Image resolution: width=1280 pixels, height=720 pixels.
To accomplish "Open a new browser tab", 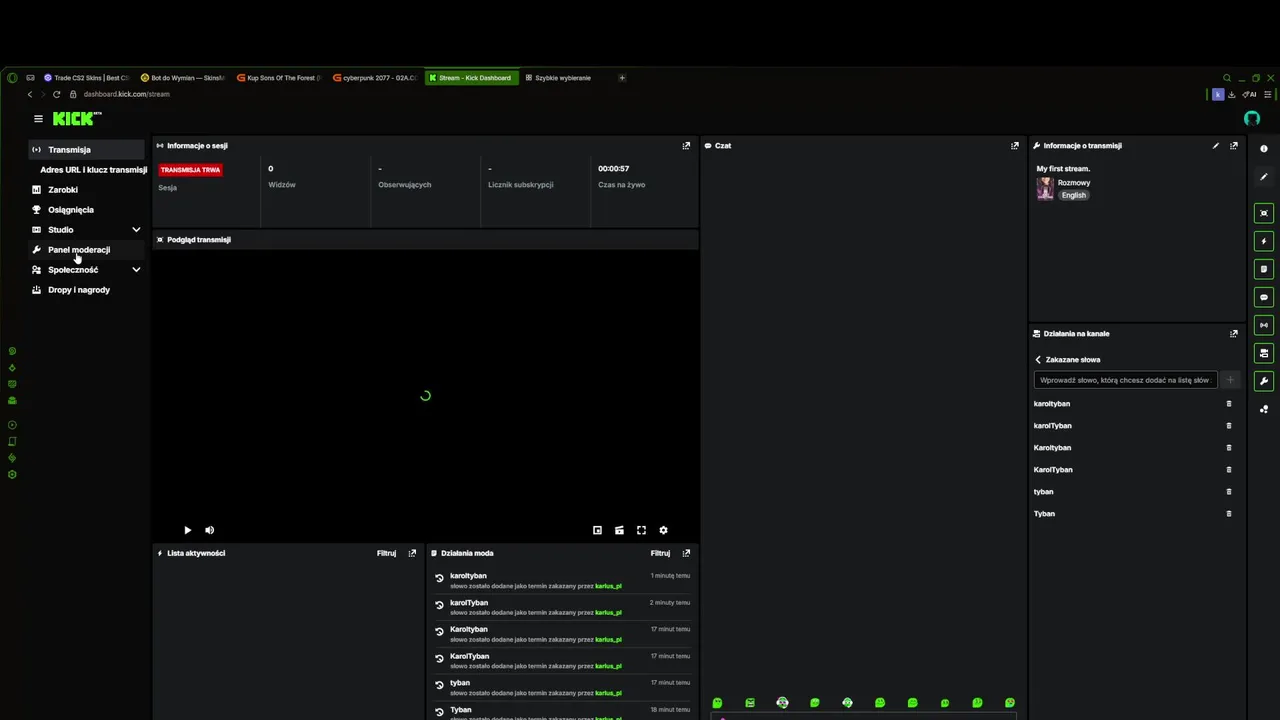I will tap(622, 78).
